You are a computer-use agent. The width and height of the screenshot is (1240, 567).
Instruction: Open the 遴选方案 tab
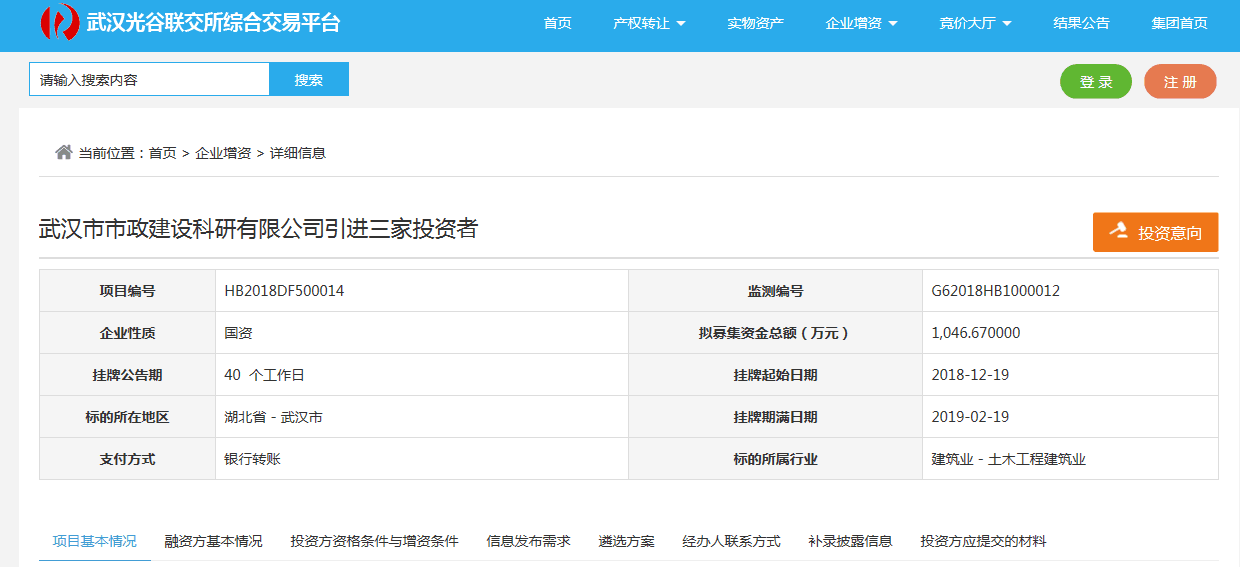627,541
